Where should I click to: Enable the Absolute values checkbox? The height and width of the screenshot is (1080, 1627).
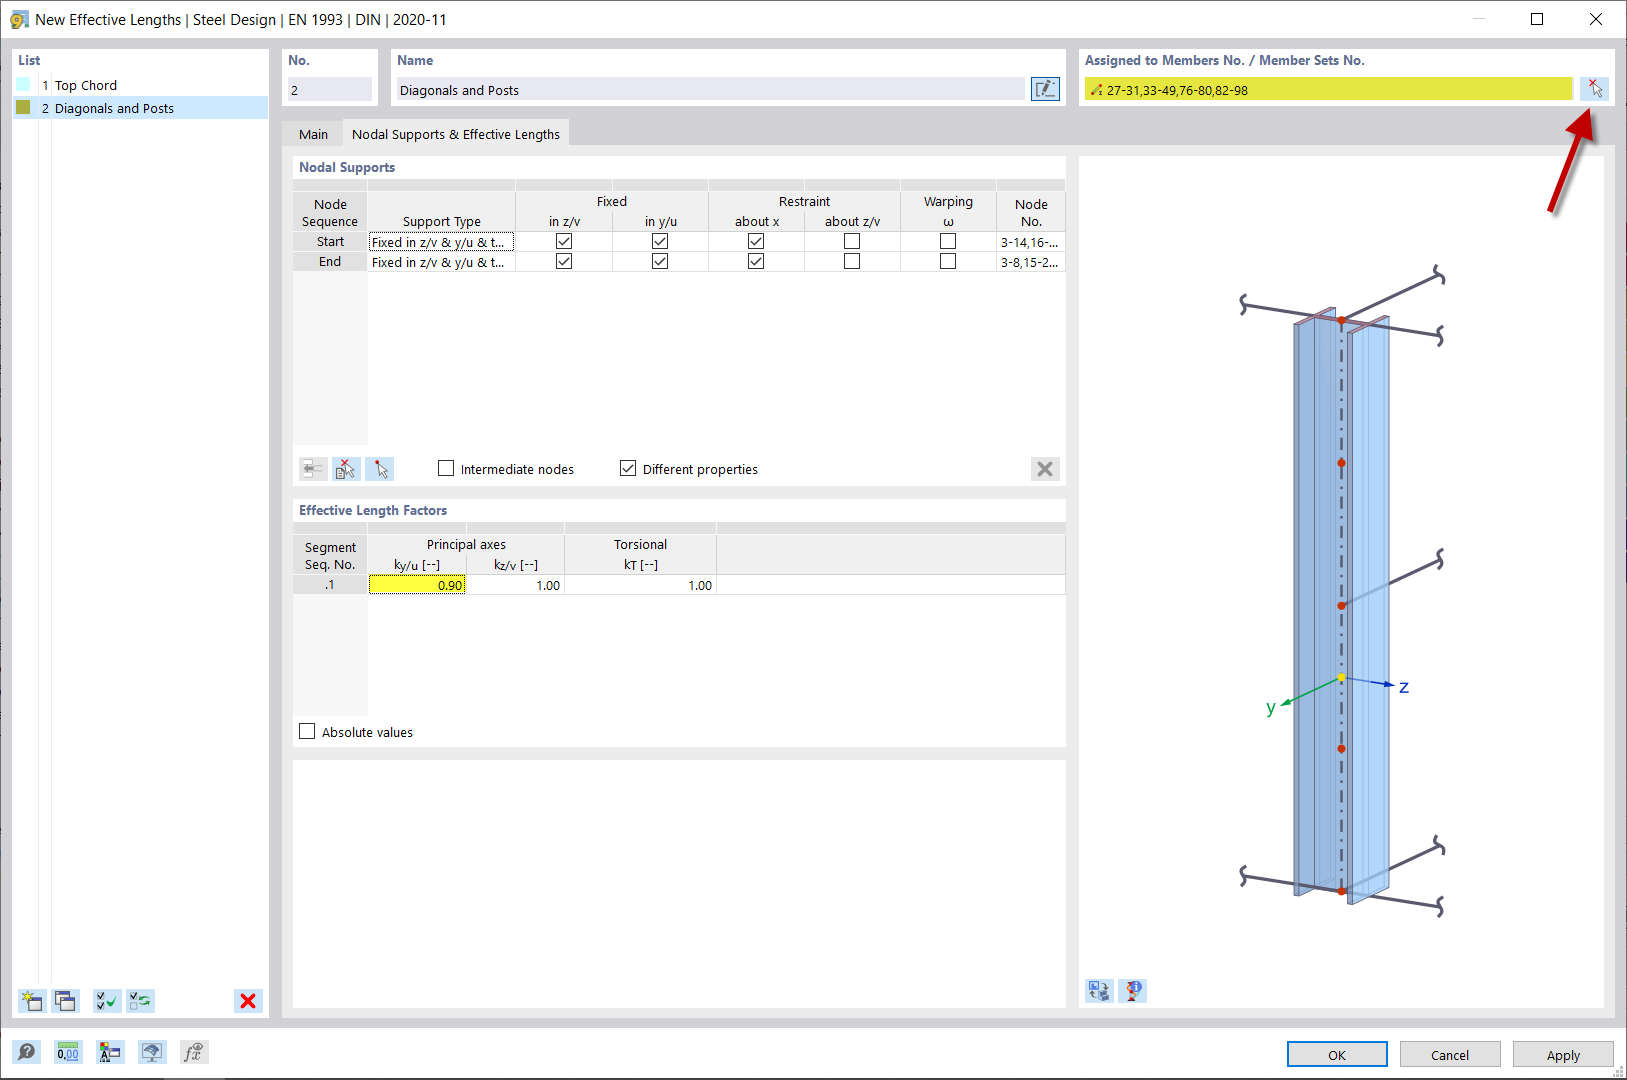tap(307, 731)
